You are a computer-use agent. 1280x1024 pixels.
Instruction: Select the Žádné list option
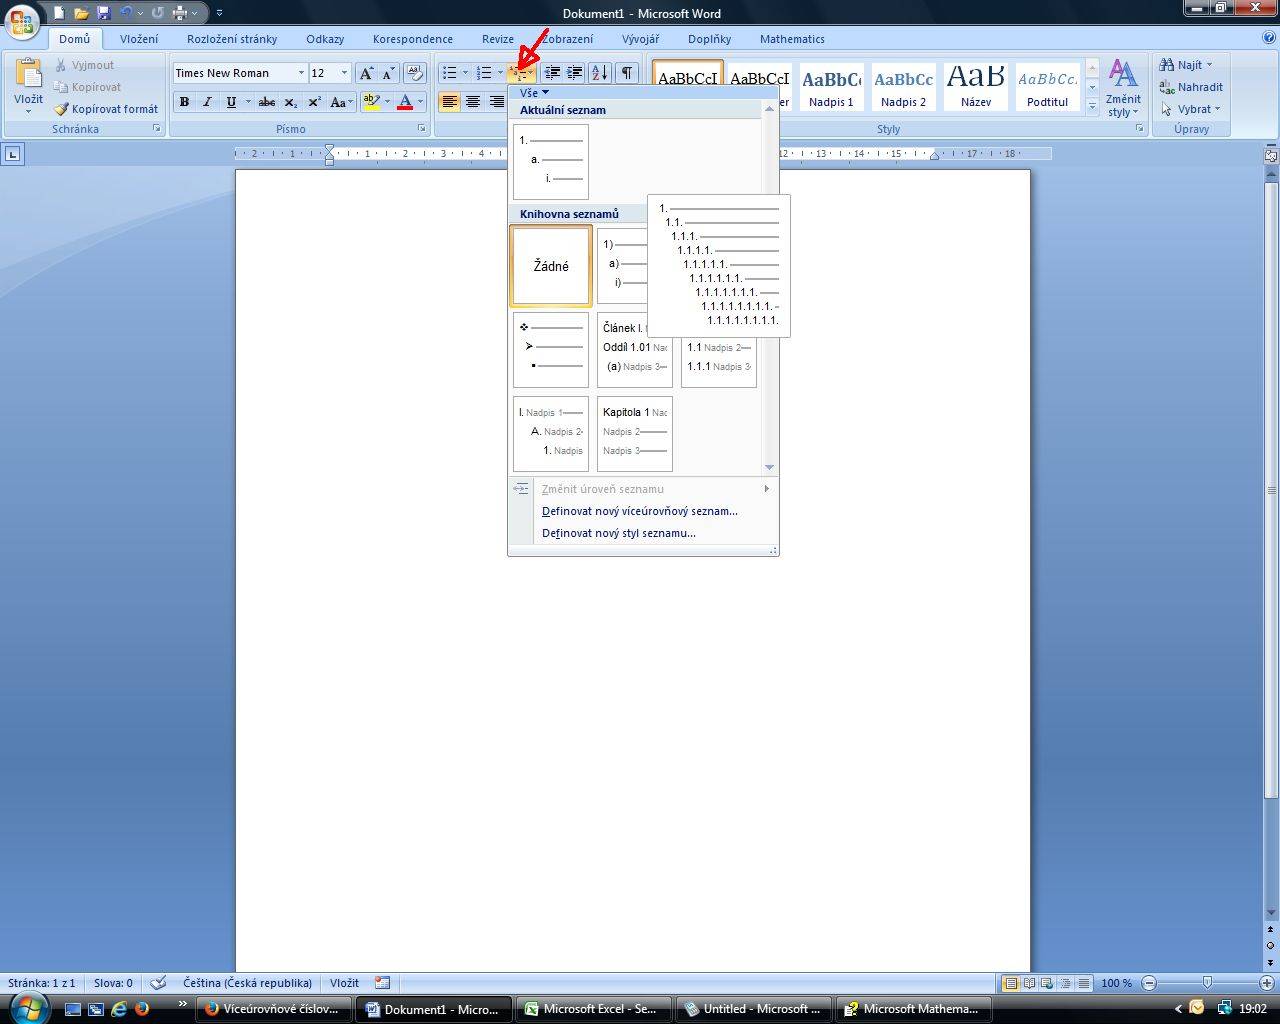[551, 266]
